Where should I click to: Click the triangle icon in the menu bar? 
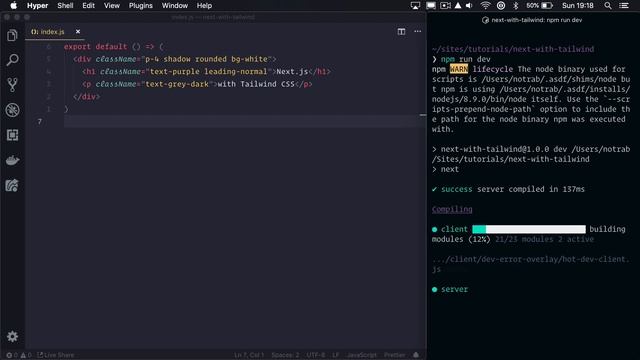click(x=458, y=6)
